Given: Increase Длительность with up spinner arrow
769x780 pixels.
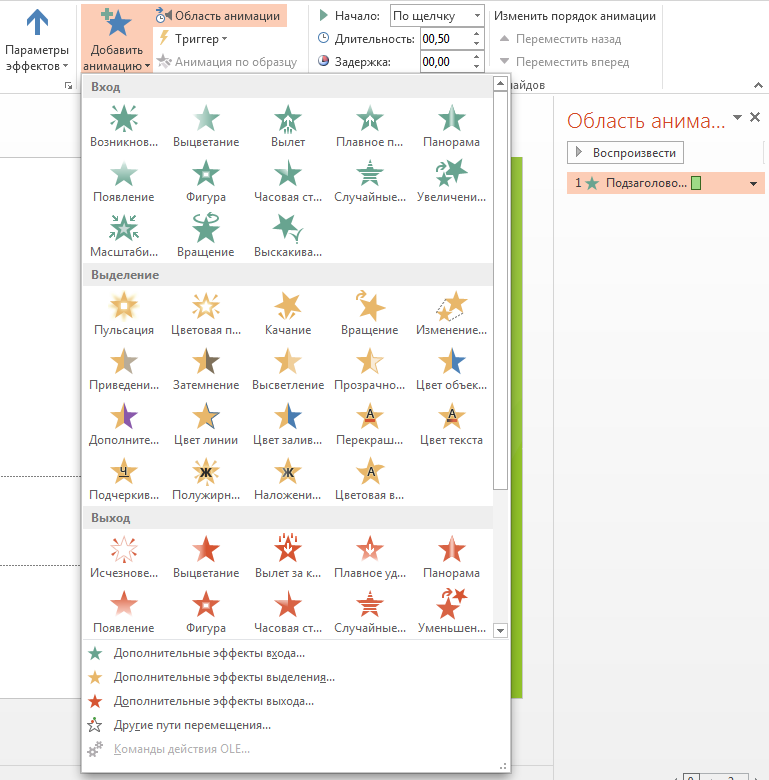Looking at the screenshot, I should tap(477, 34).
